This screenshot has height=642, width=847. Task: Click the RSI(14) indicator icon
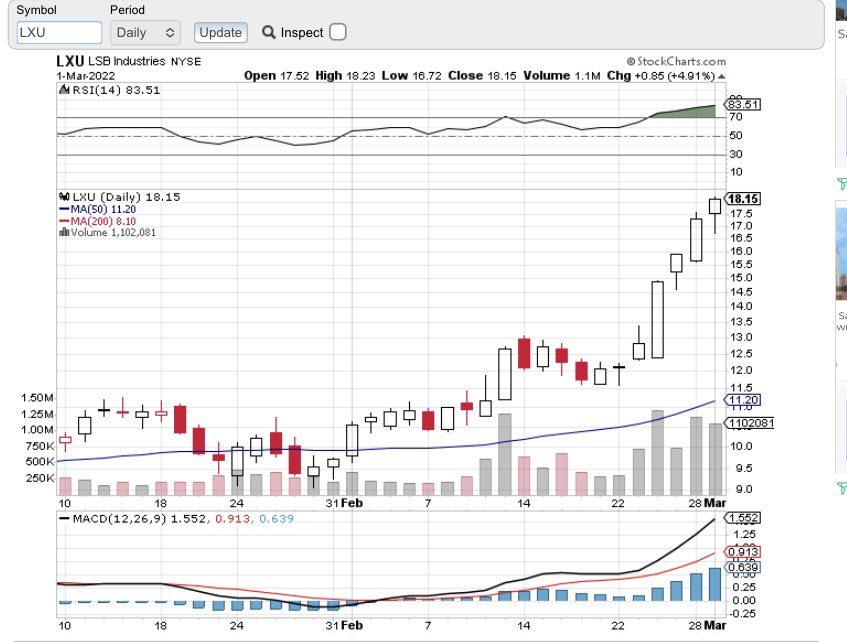[64, 90]
